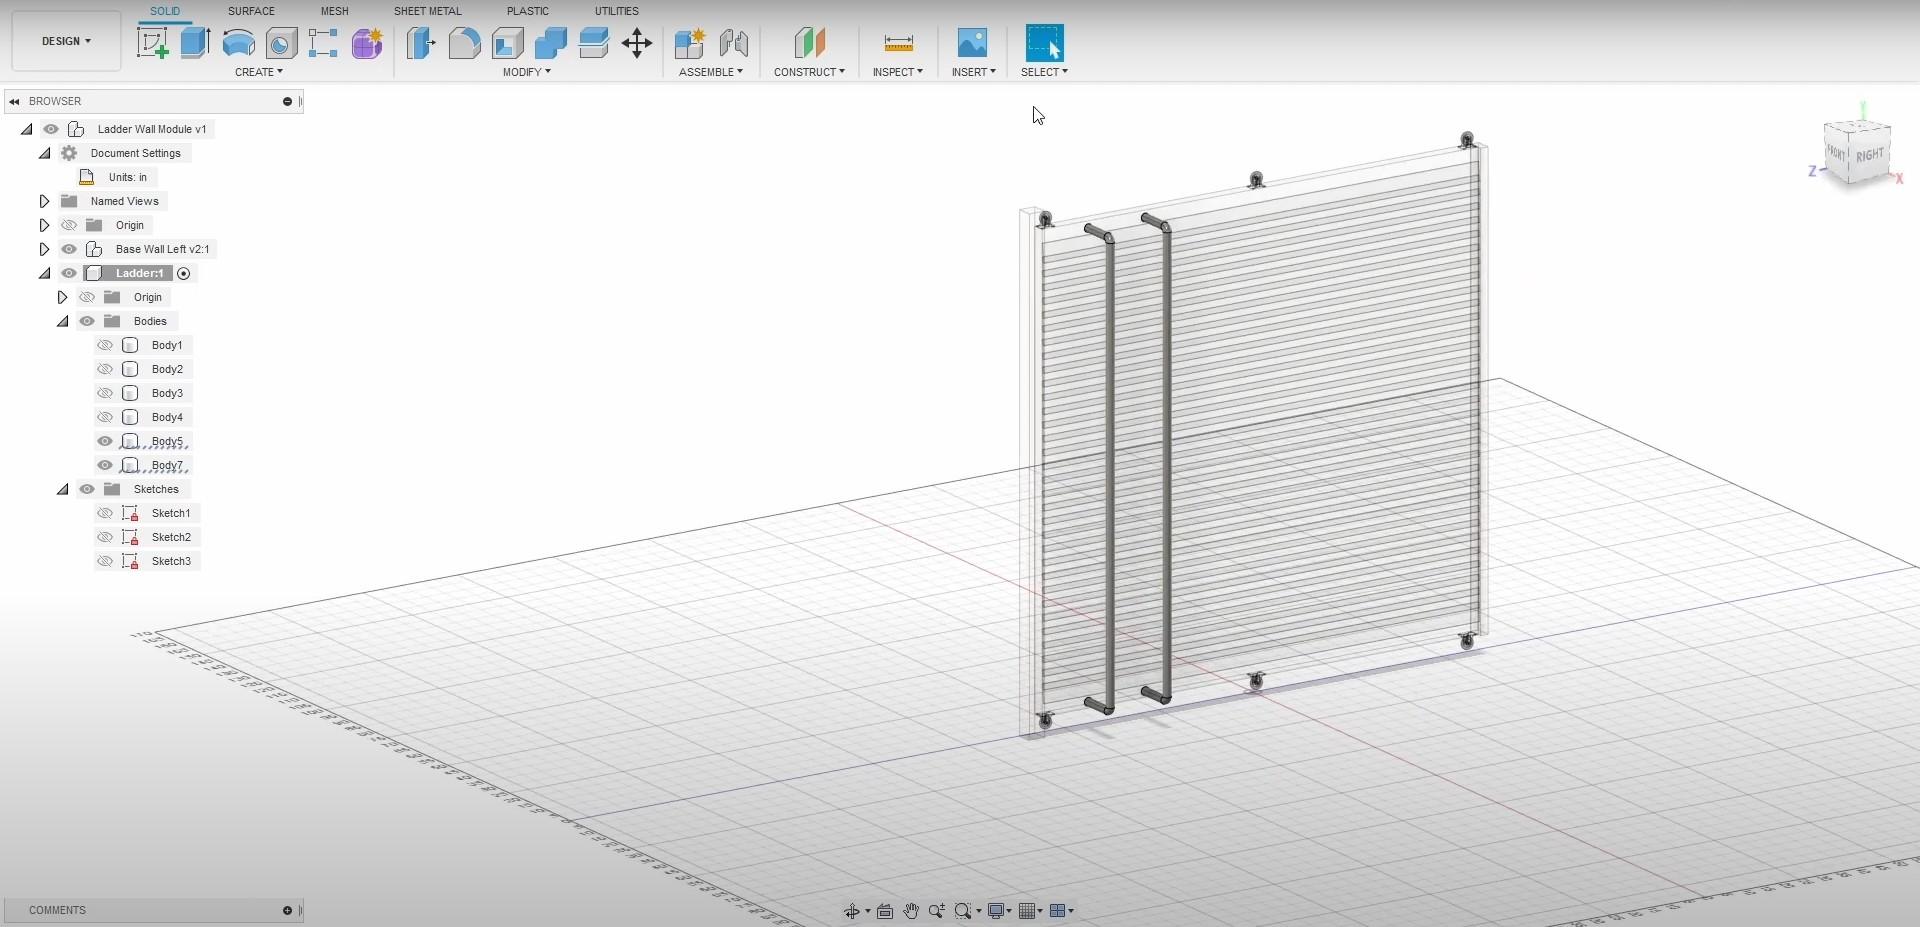Select the Extrude tool

[195, 43]
